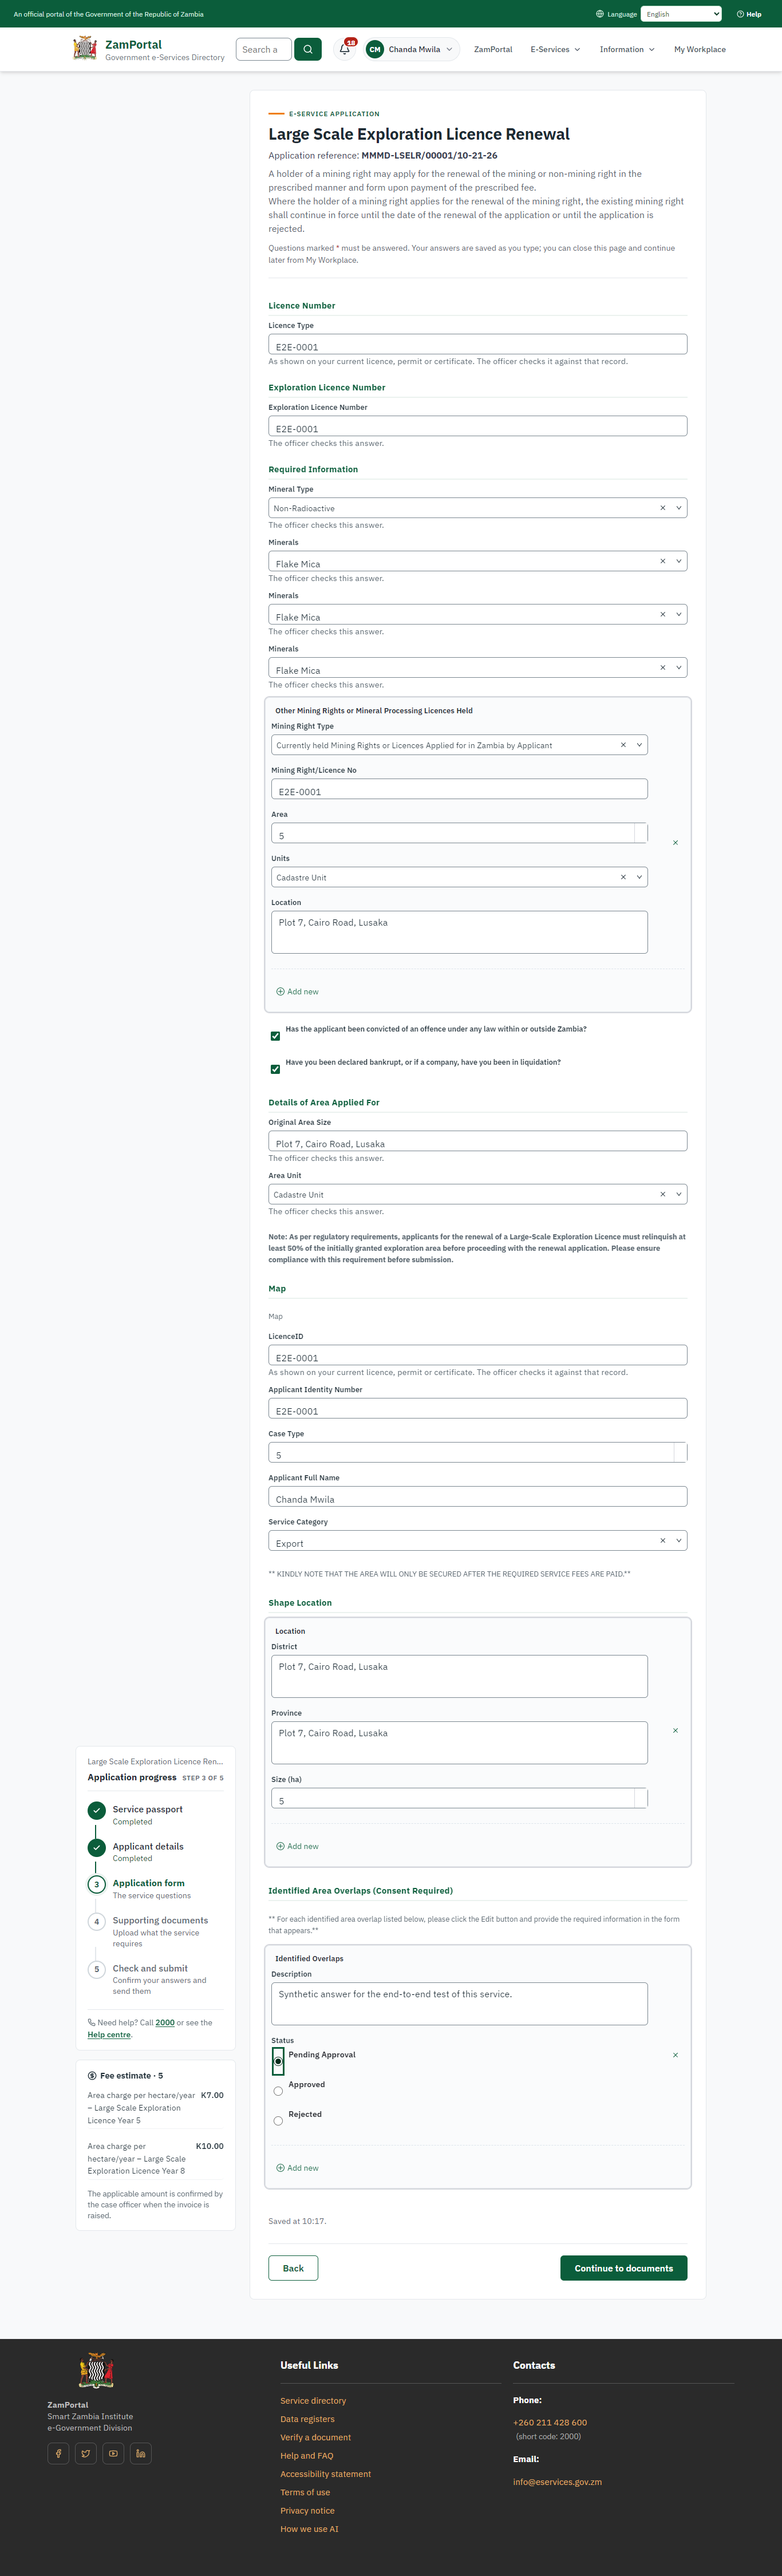Image resolution: width=782 pixels, height=2576 pixels.
Task: Toggle the convicted of an offence checkbox
Action: 275,1036
